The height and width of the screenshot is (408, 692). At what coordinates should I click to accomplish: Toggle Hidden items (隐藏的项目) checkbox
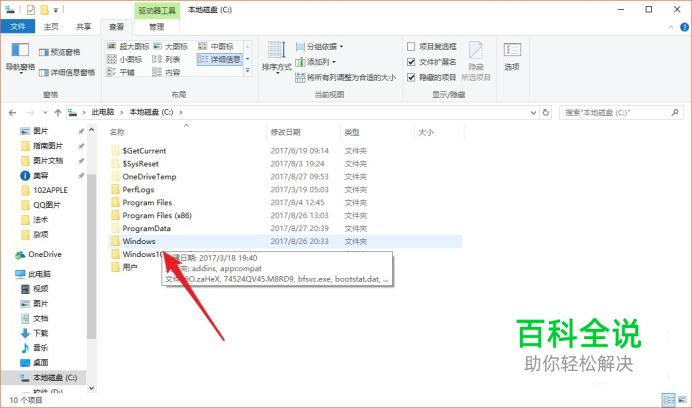432,77
